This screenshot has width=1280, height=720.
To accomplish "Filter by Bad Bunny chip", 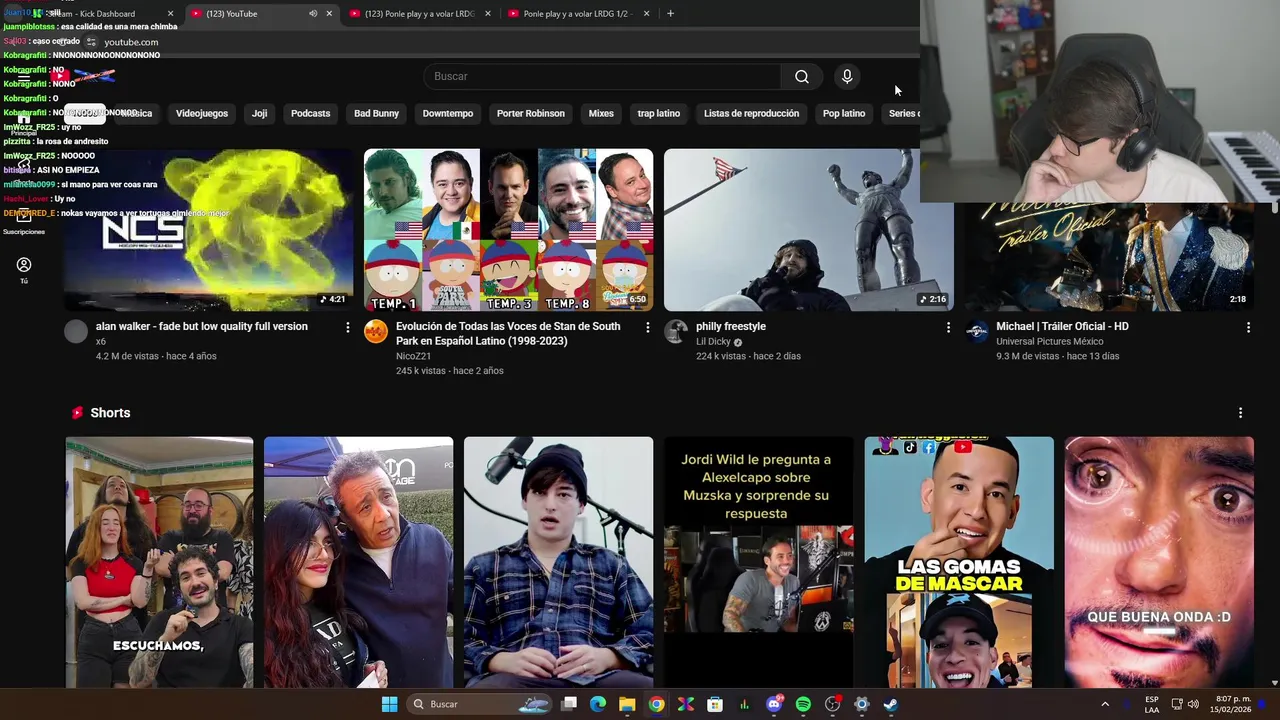I will (x=376, y=113).
